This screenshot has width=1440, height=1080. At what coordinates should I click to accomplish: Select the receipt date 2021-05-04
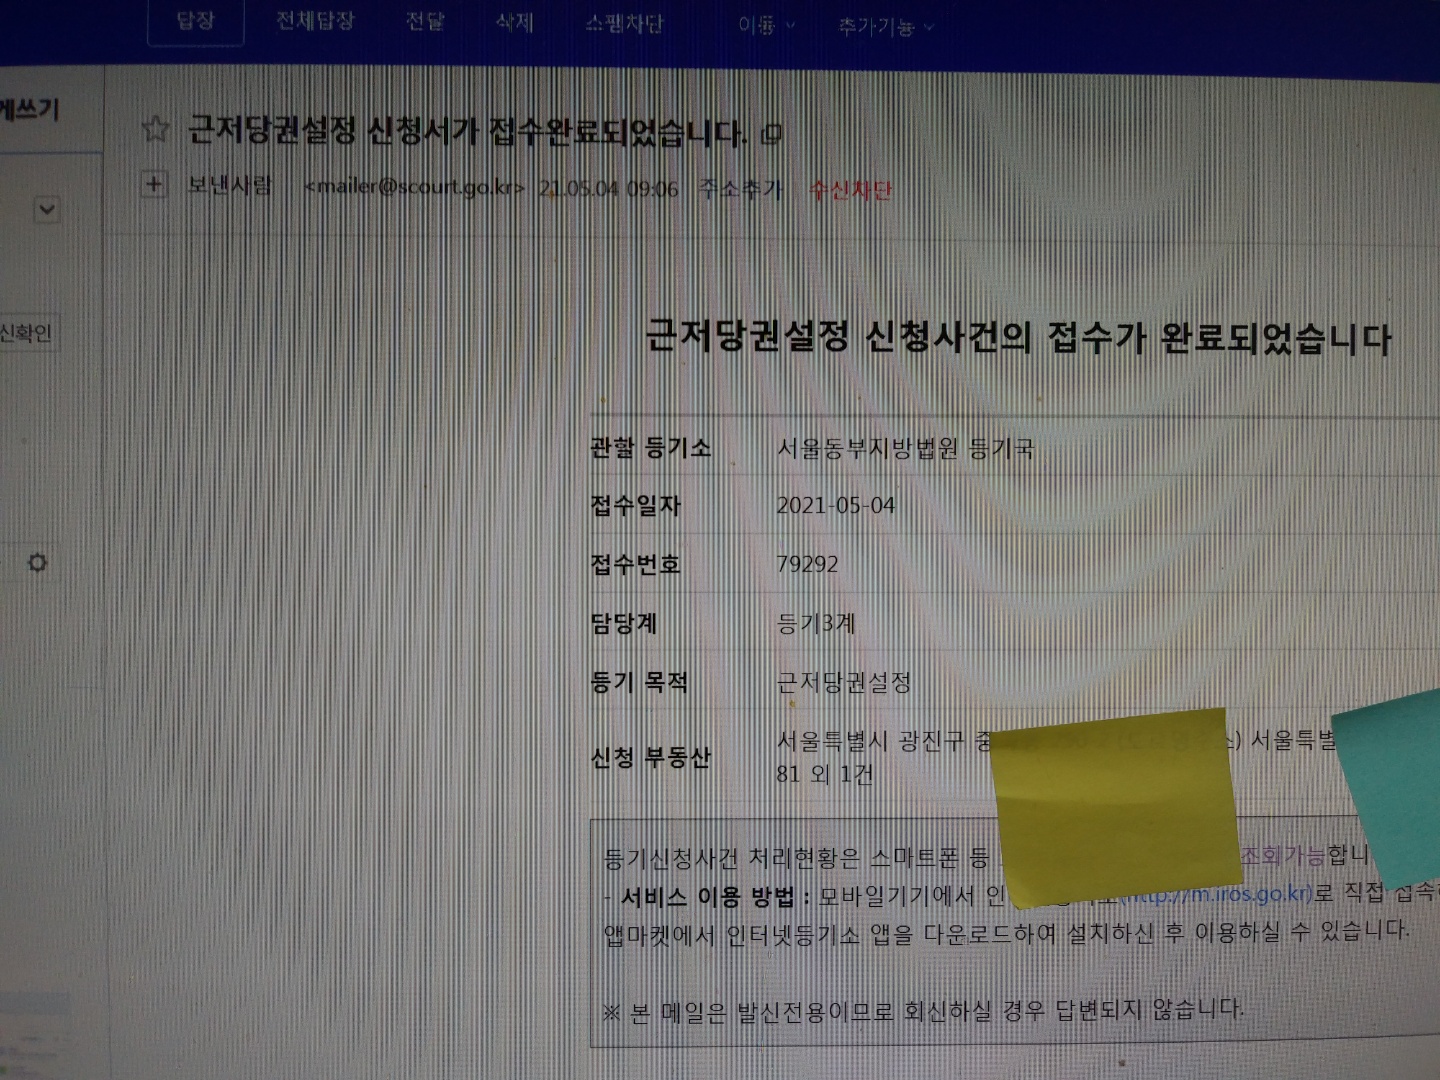click(x=836, y=505)
